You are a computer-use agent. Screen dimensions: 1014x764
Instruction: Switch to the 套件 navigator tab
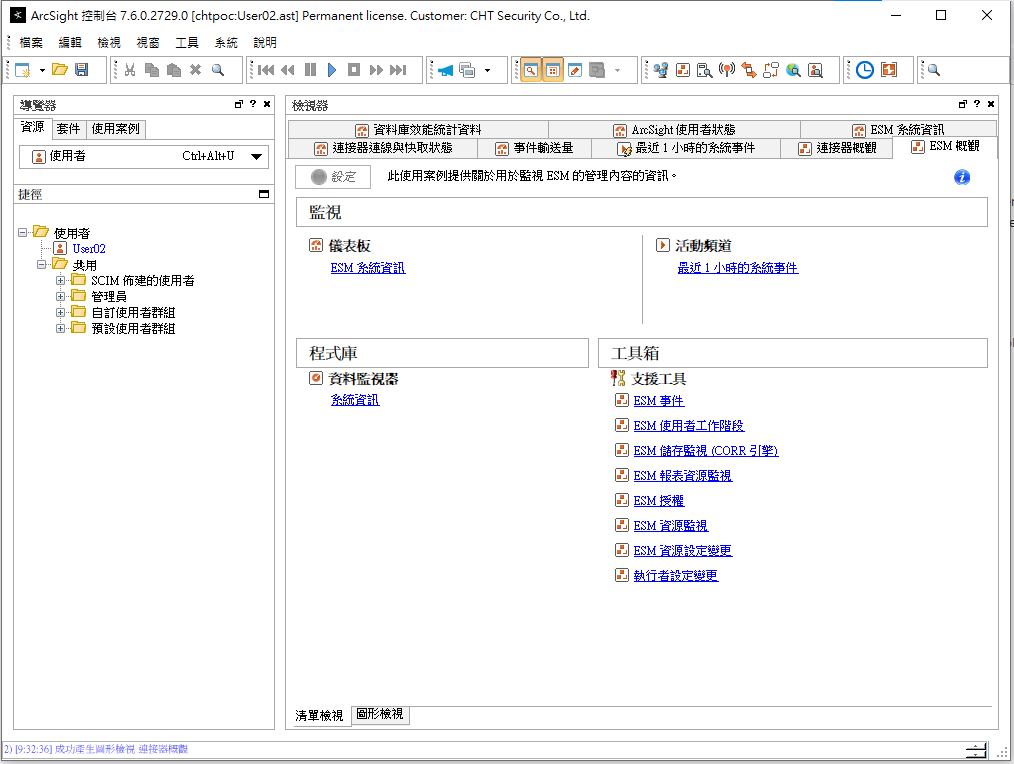(68, 129)
